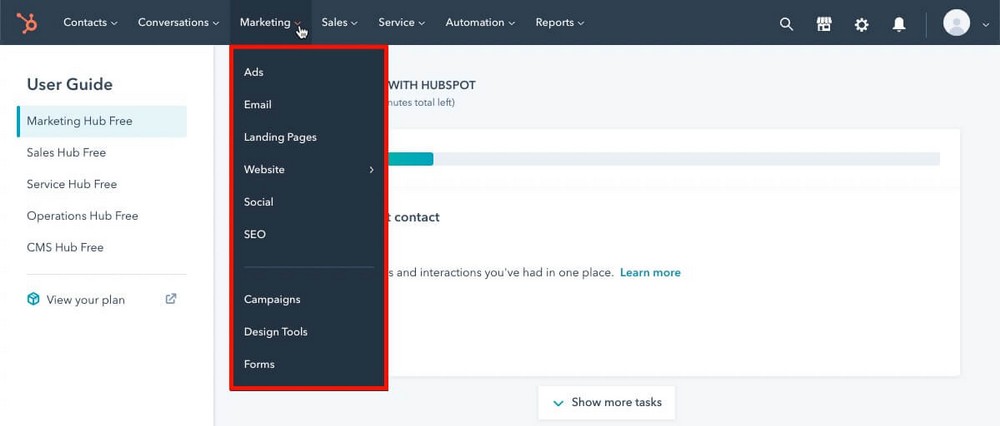Viewport: 1000px width, 426px height.
Task: Follow the Learn more link
Action: [x=650, y=273]
